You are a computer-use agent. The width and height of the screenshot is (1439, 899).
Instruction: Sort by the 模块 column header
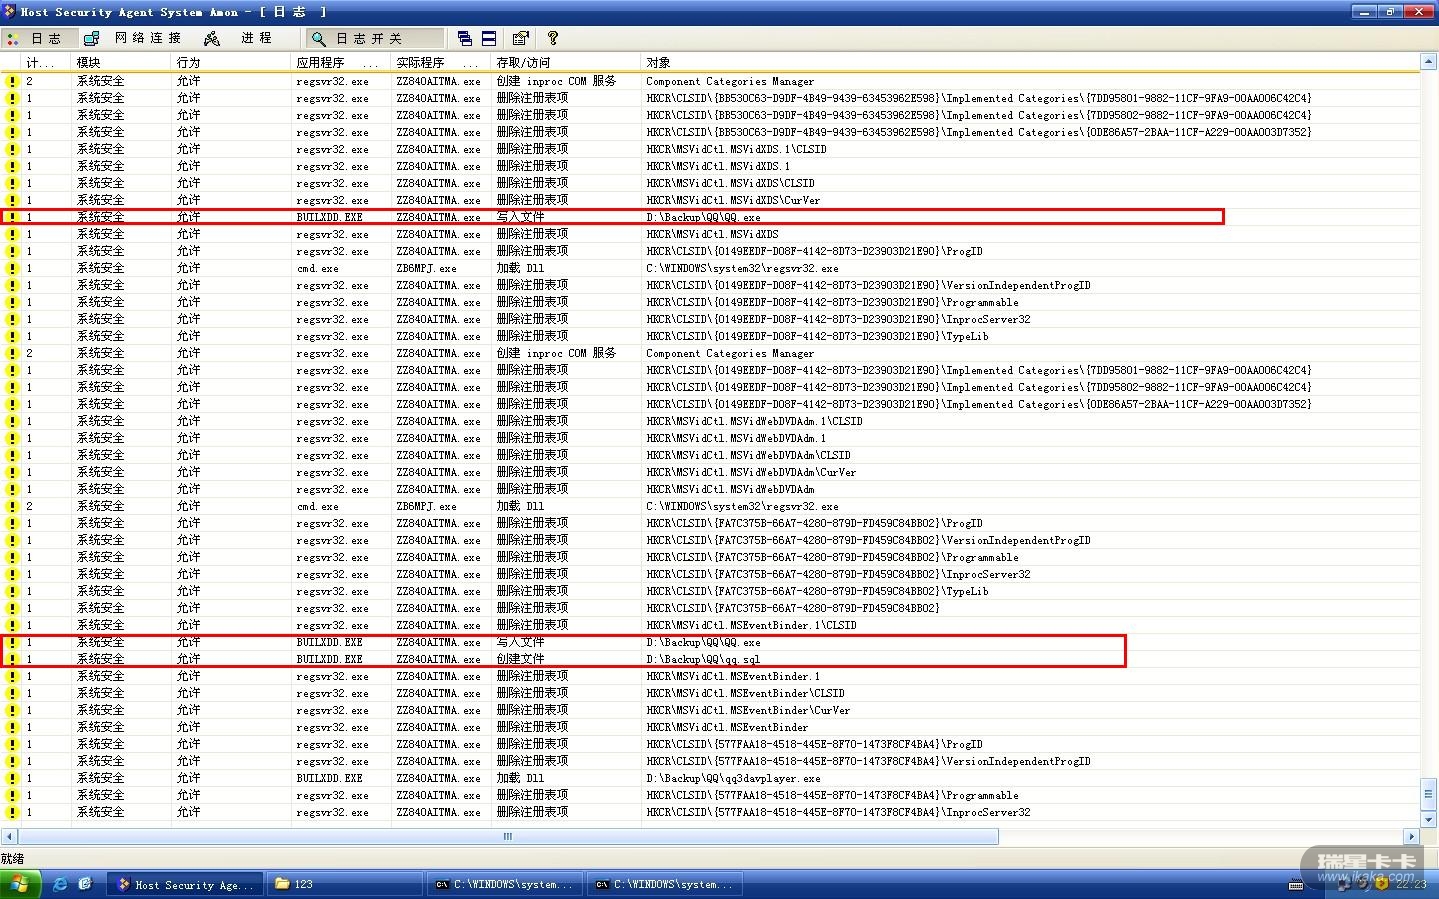coord(121,62)
